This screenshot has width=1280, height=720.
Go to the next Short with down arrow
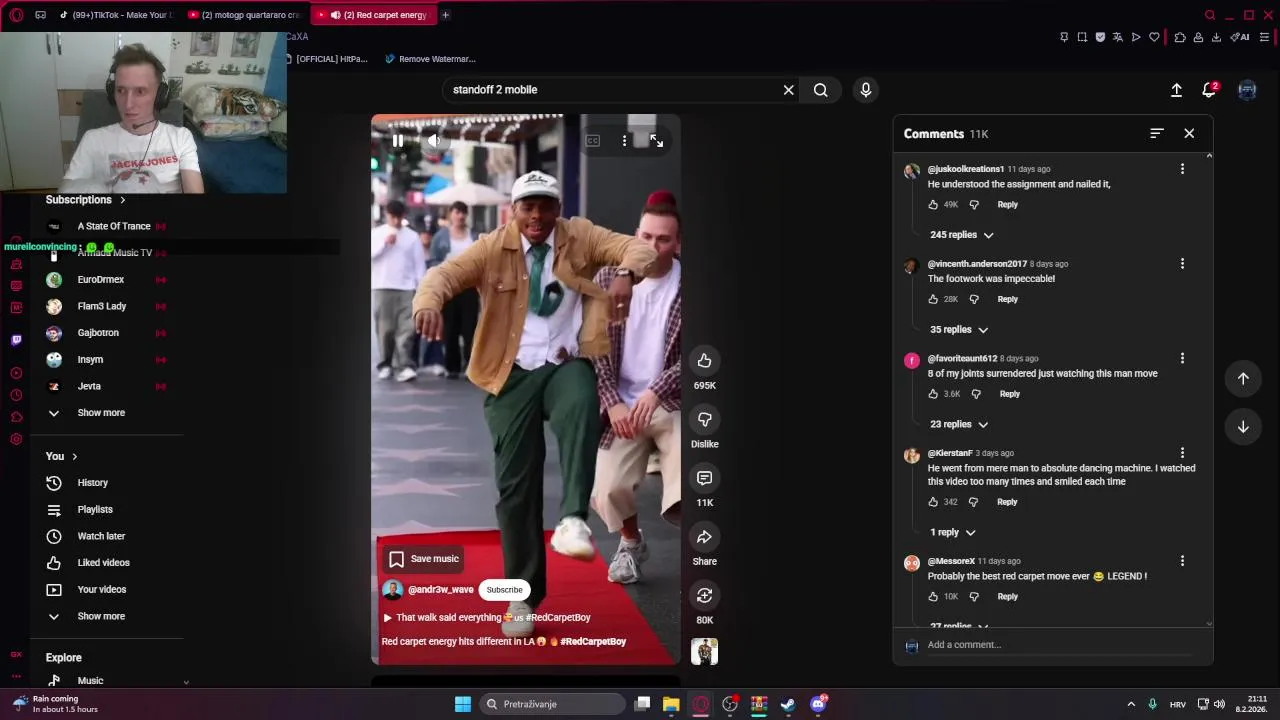1243,427
